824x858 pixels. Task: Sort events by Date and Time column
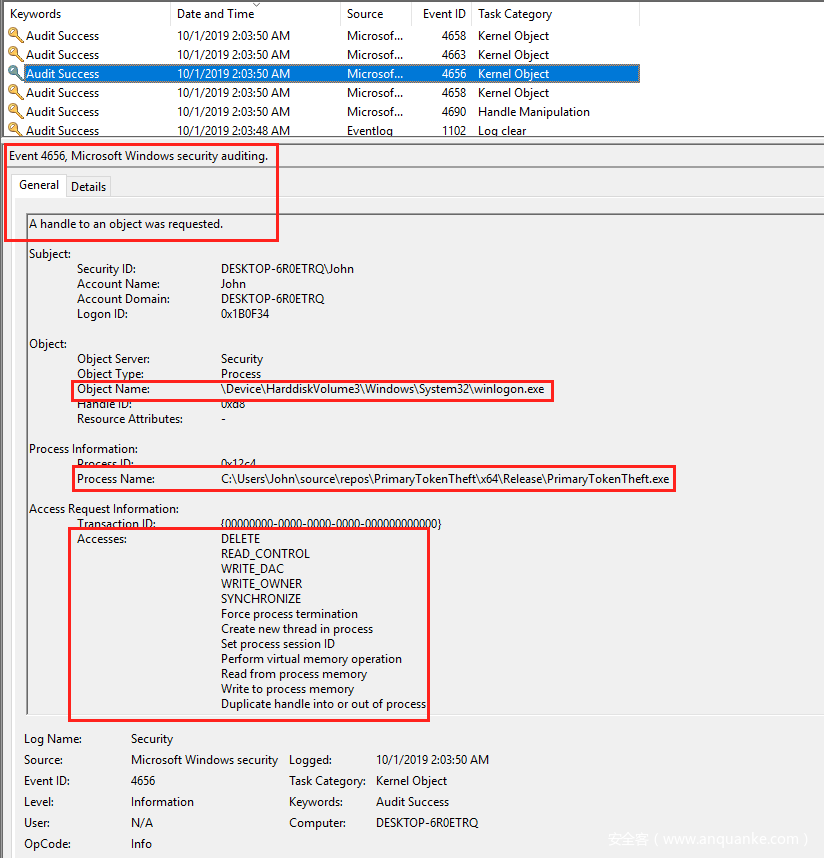(x=215, y=14)
